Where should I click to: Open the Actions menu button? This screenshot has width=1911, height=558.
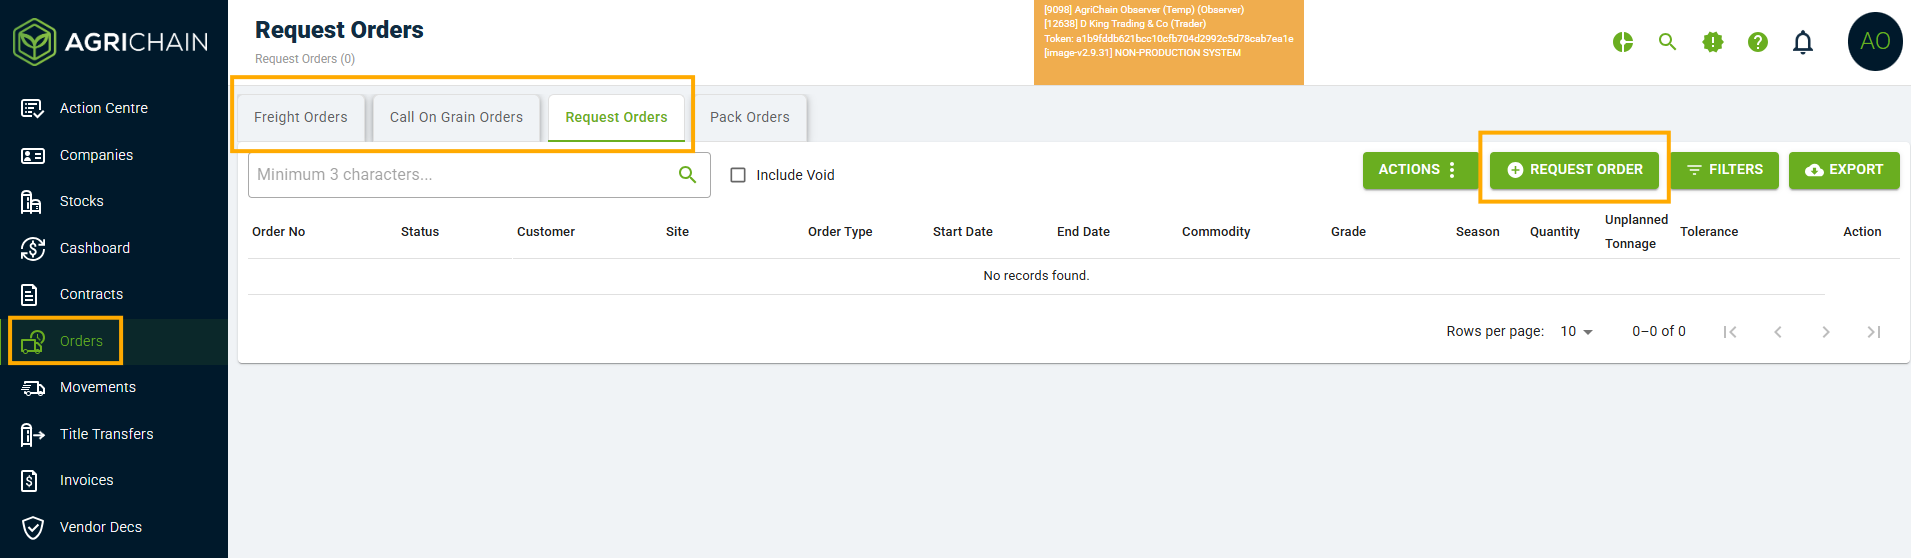(1419, 170)
